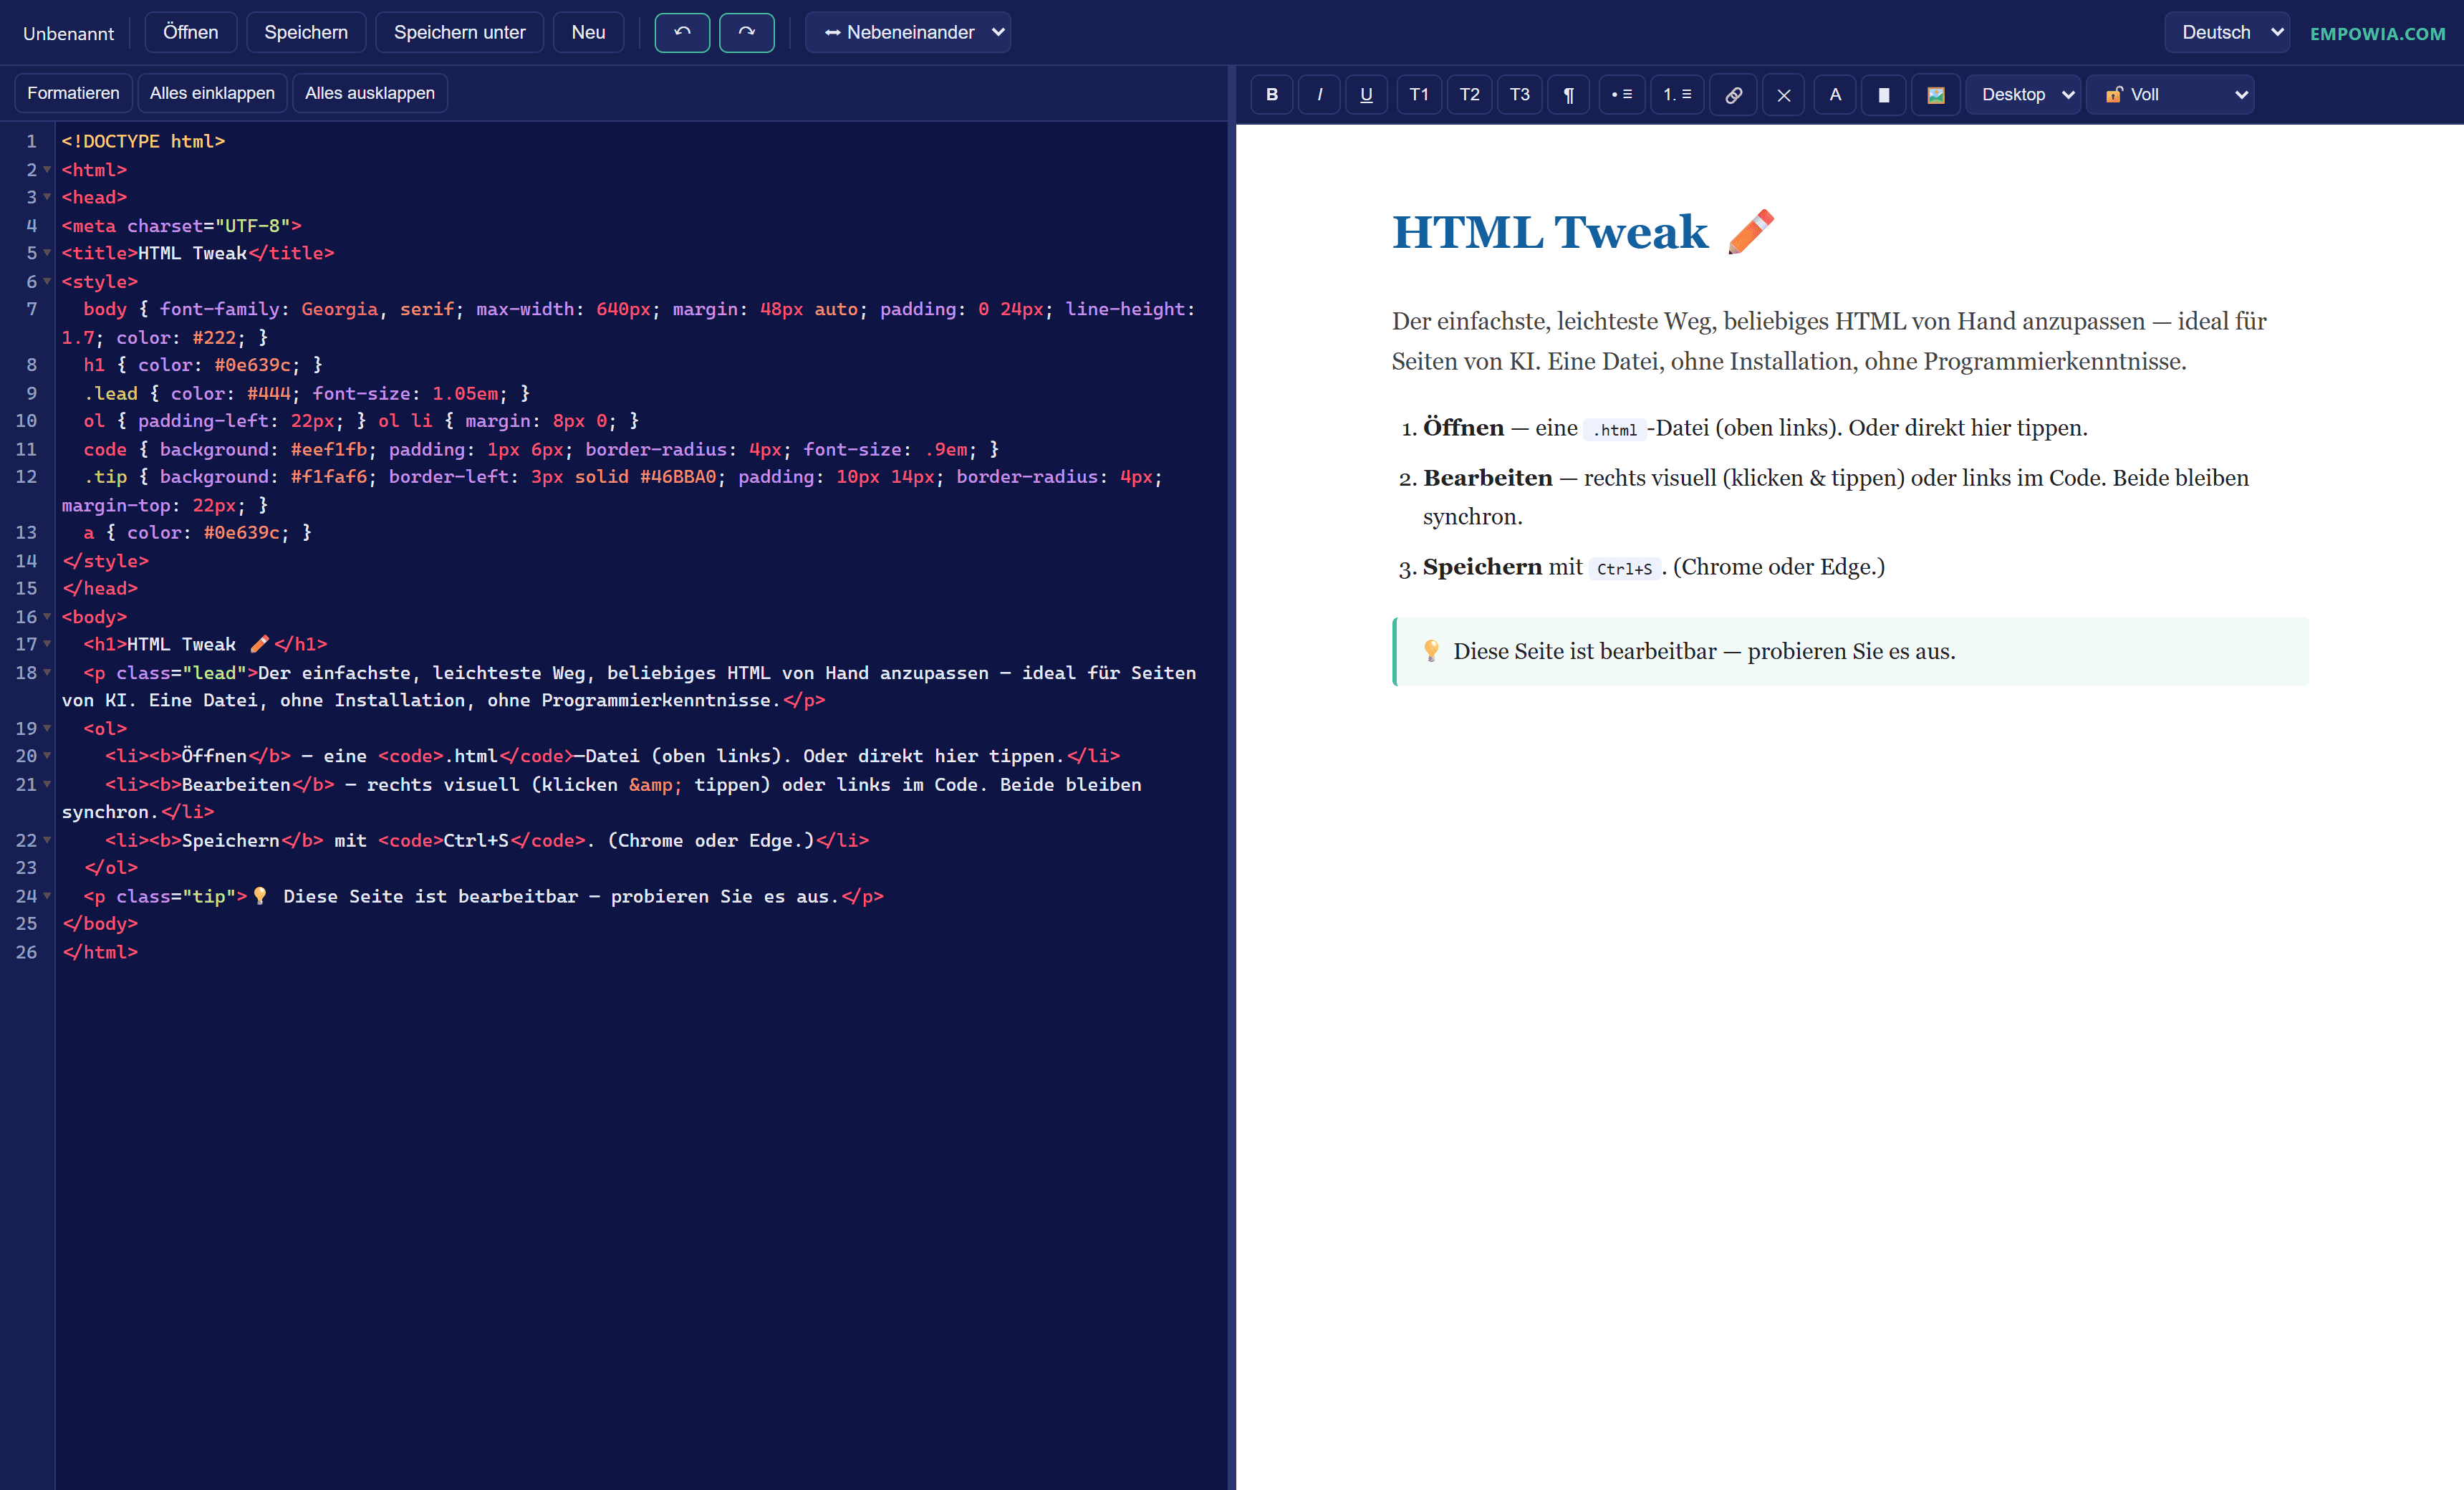This screenshot has width=2464, height=1490.
Task: Click the pencil emoji beside the heading
Action: coord(1750,232)
